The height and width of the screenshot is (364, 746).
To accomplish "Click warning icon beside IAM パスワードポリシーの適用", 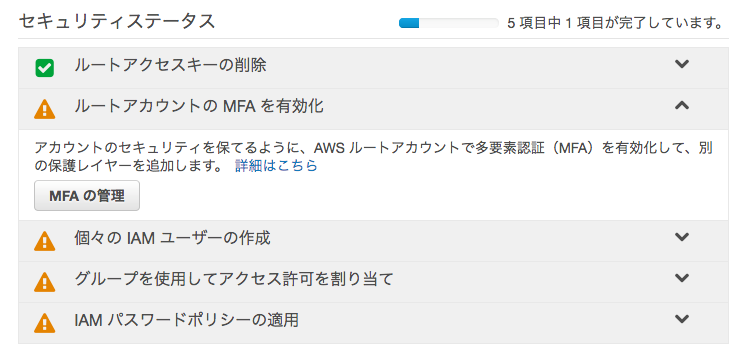I will [45, 323].
